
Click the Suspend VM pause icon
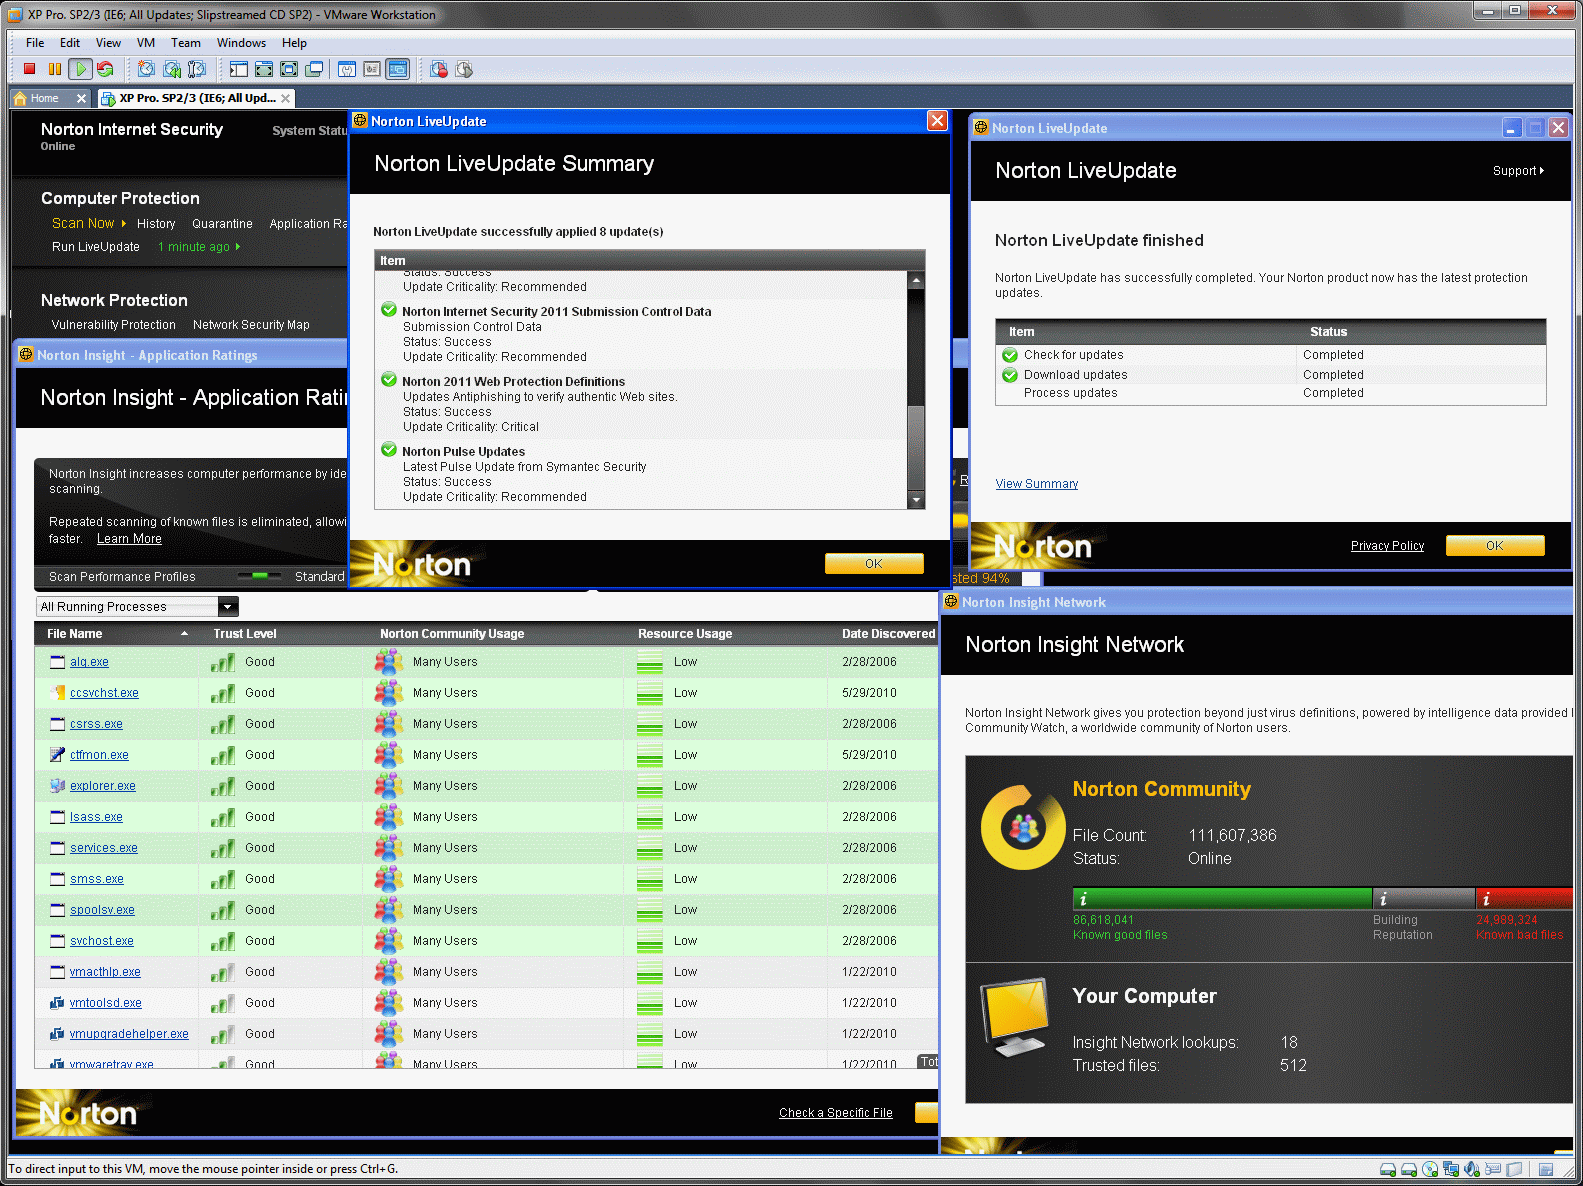click(x=55, y=69)
